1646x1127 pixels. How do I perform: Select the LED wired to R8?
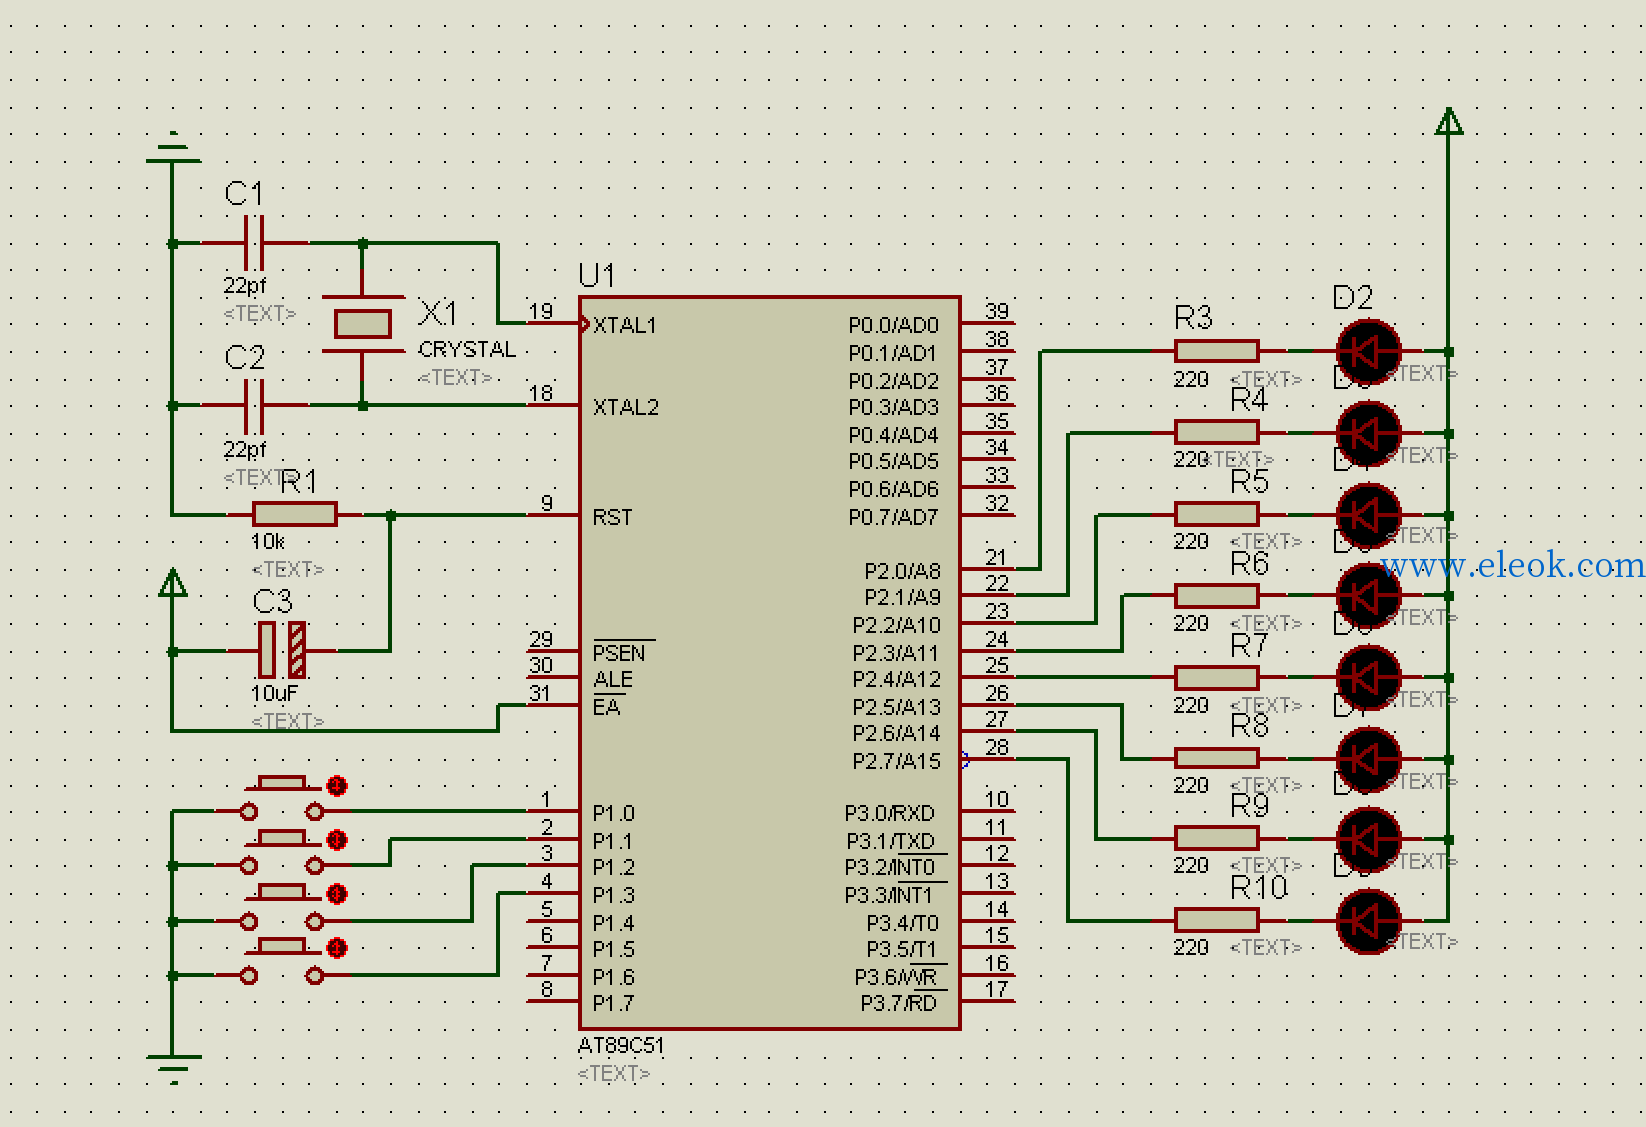[x=1368, y=759]
